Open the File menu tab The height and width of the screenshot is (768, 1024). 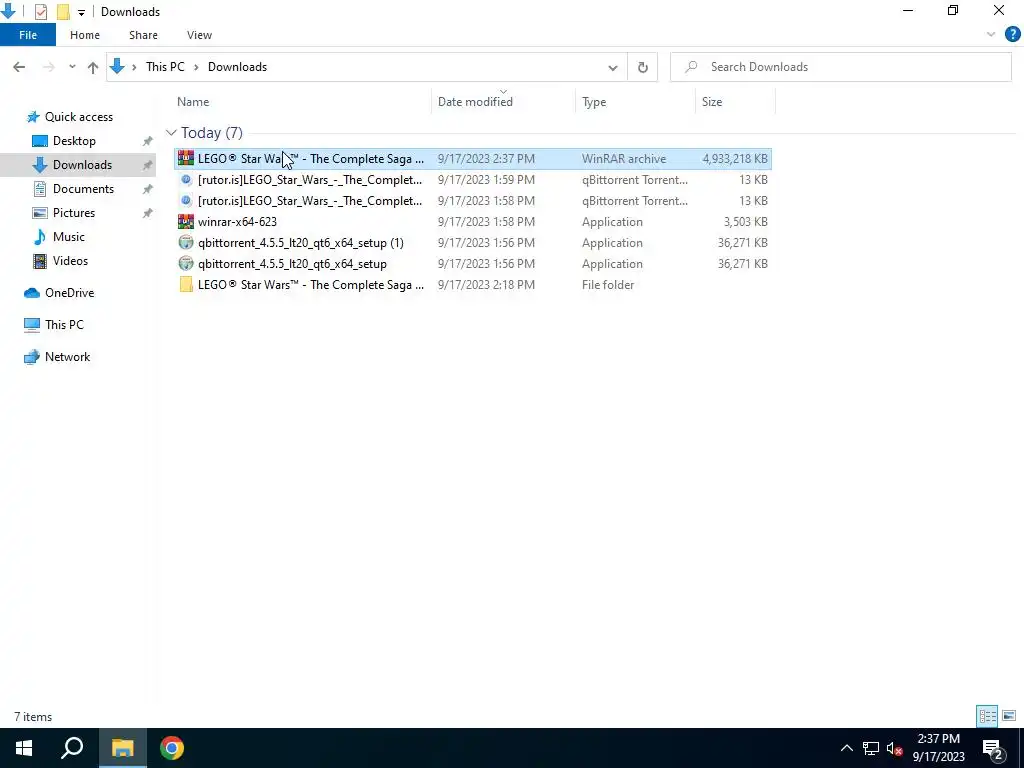[28, 35]
